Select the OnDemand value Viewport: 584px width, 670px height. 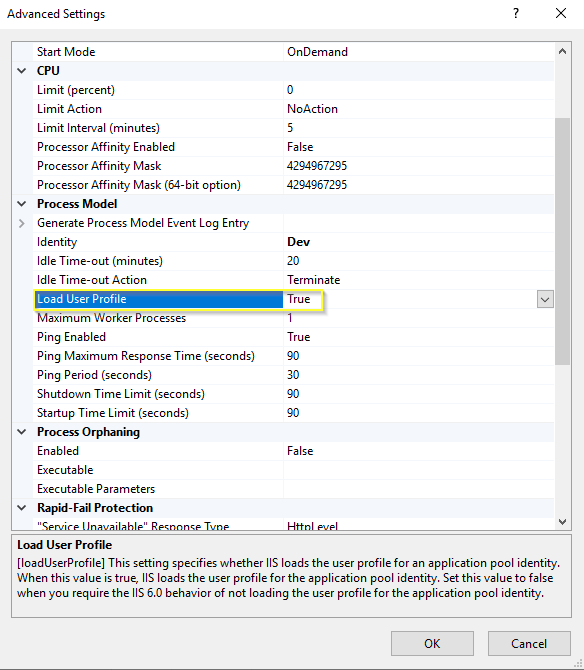coord(317,52)
